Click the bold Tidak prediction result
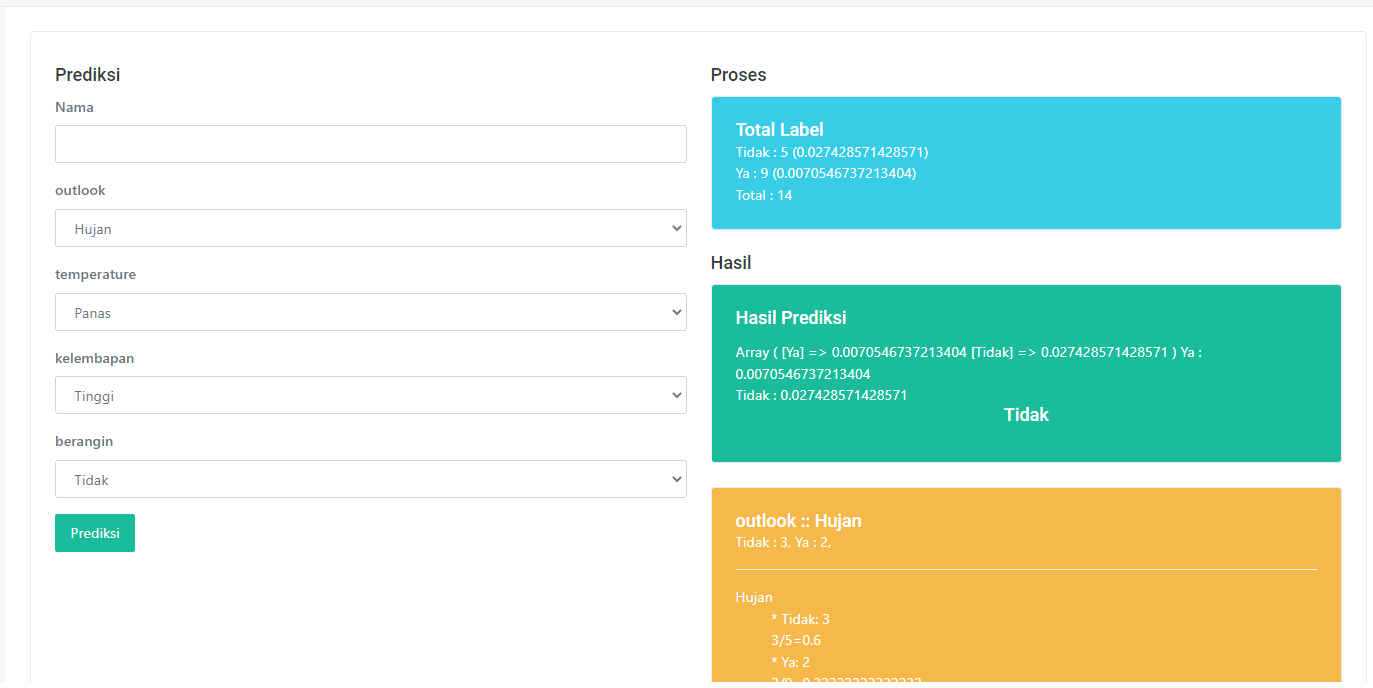The height and width of the screenshot is (688, 1373). [1026, 415]
